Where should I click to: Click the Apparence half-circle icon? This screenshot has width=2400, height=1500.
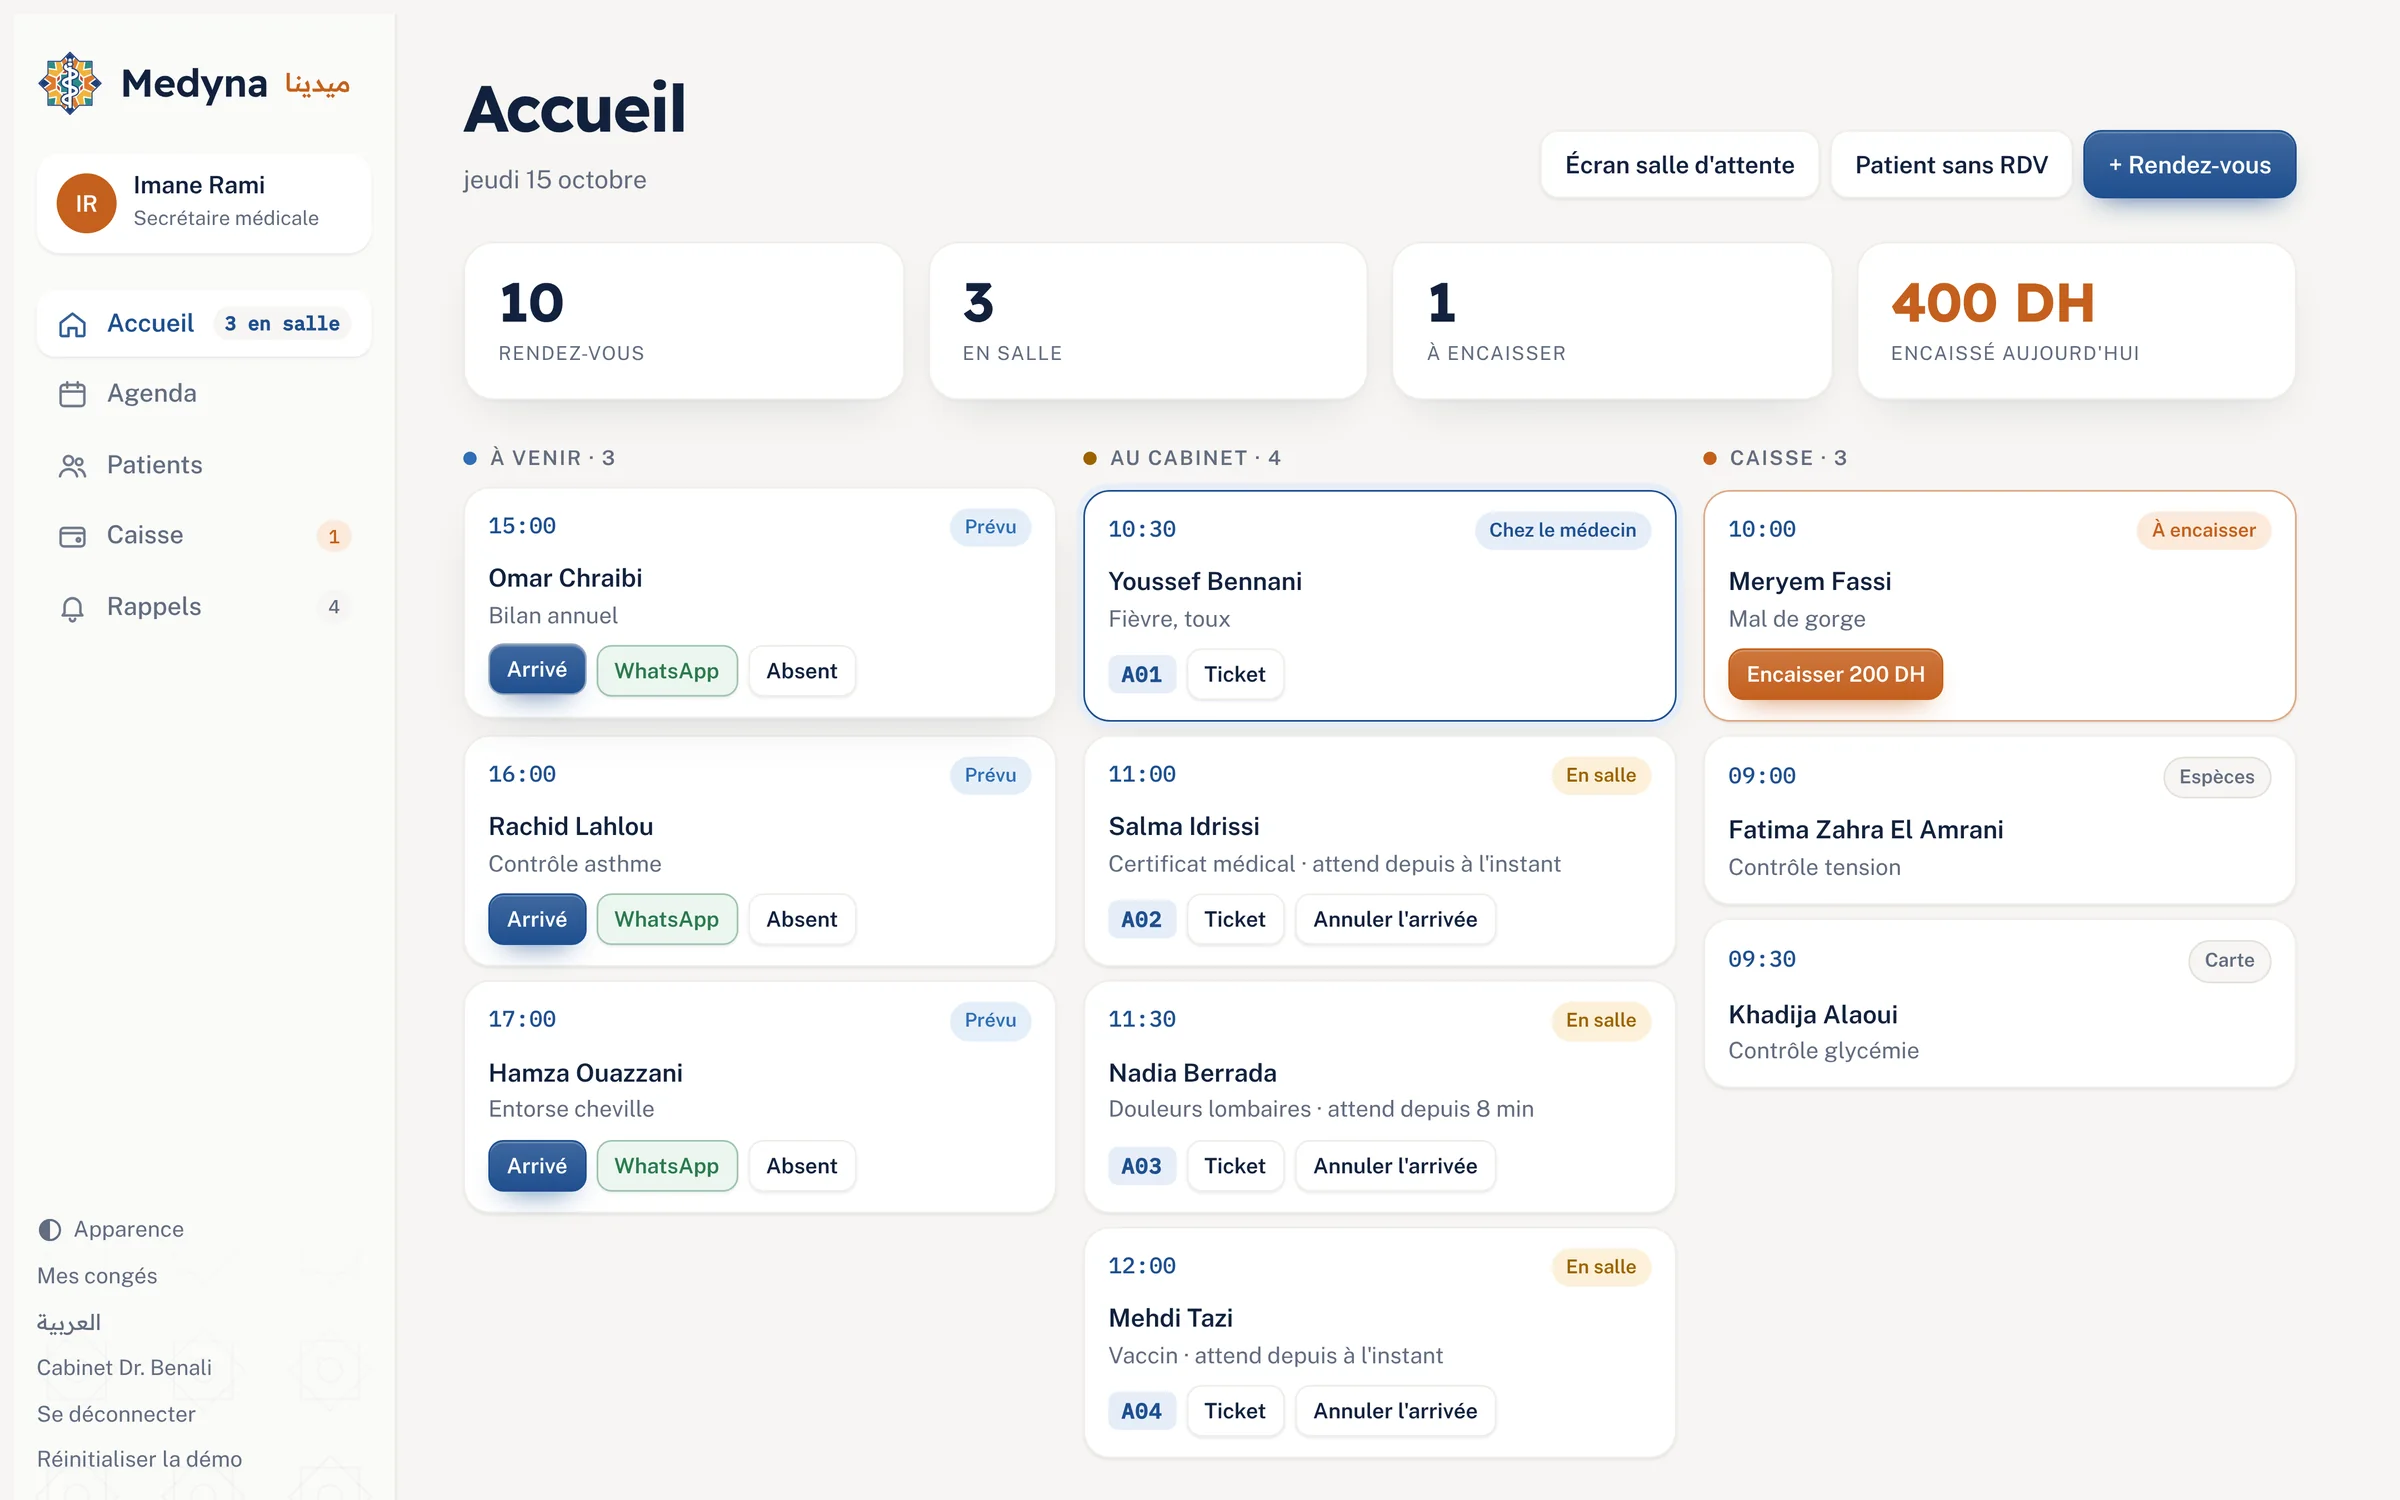(50, 1230)
